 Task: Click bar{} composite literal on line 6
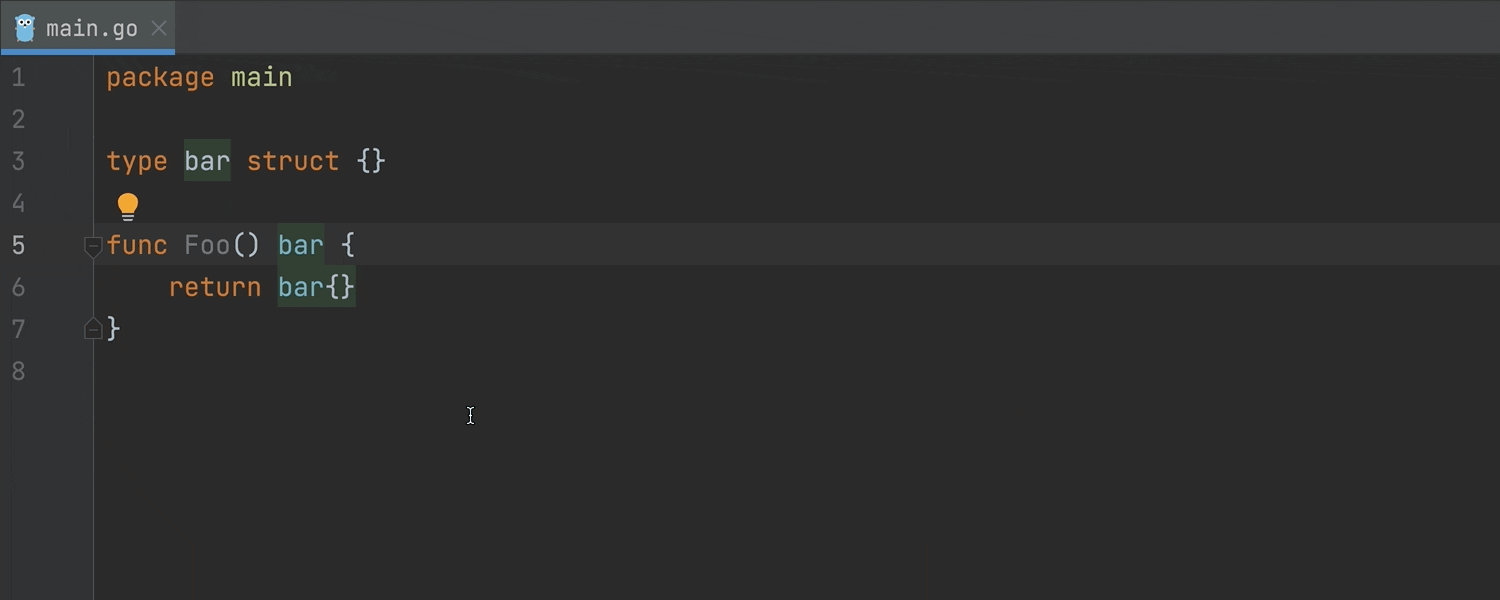click(316, 287)
